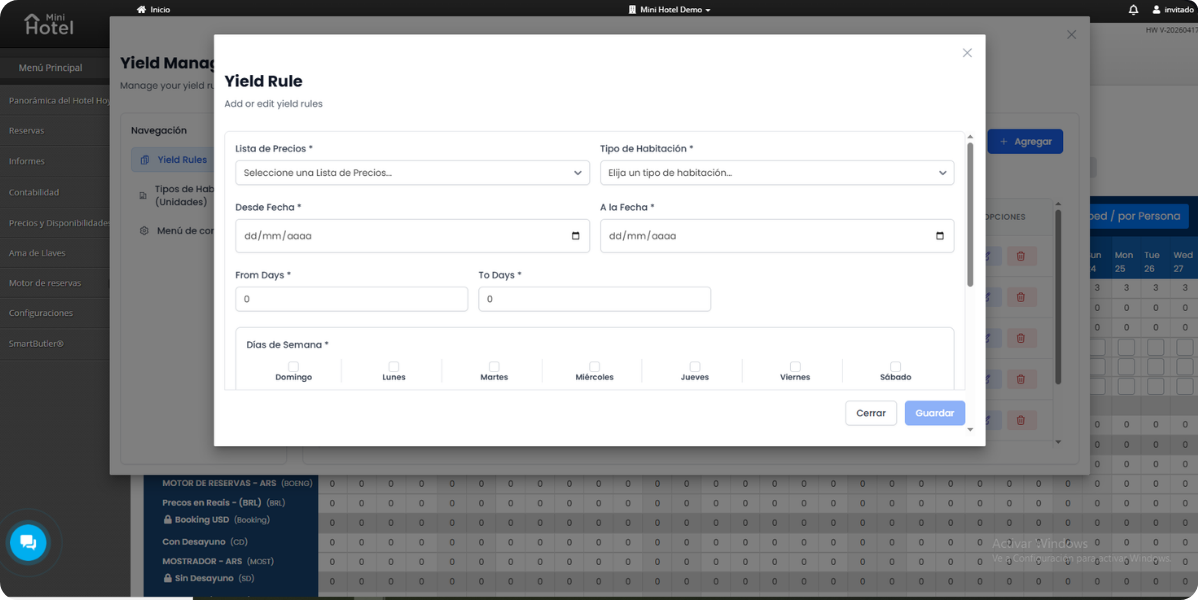Focus the Desde Fecha date field

point(412,236)
